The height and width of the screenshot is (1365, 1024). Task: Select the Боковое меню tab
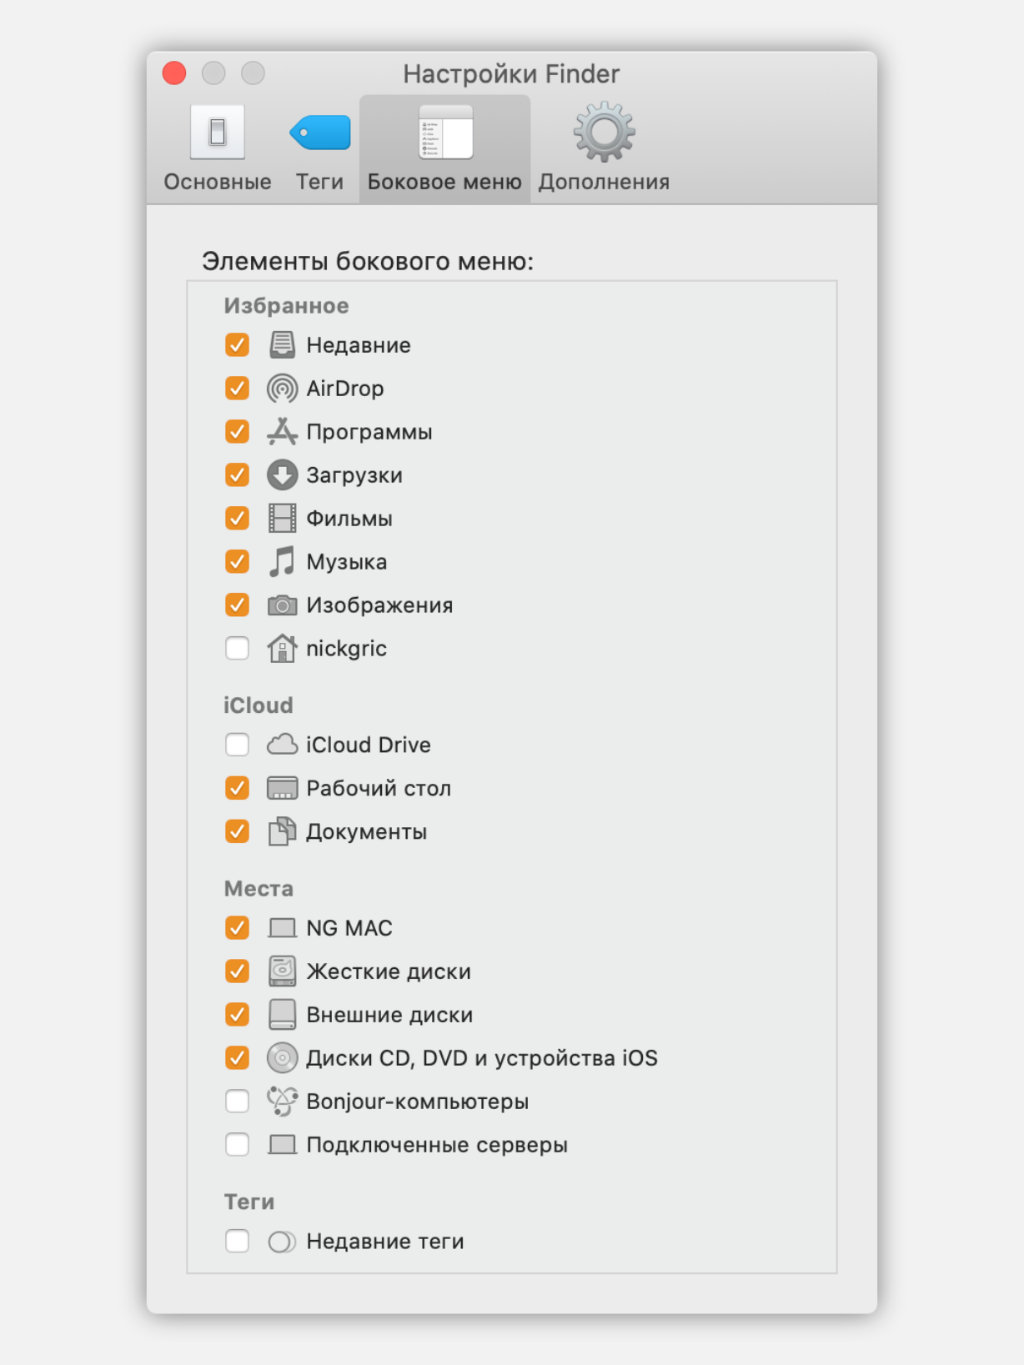[444, 149]
